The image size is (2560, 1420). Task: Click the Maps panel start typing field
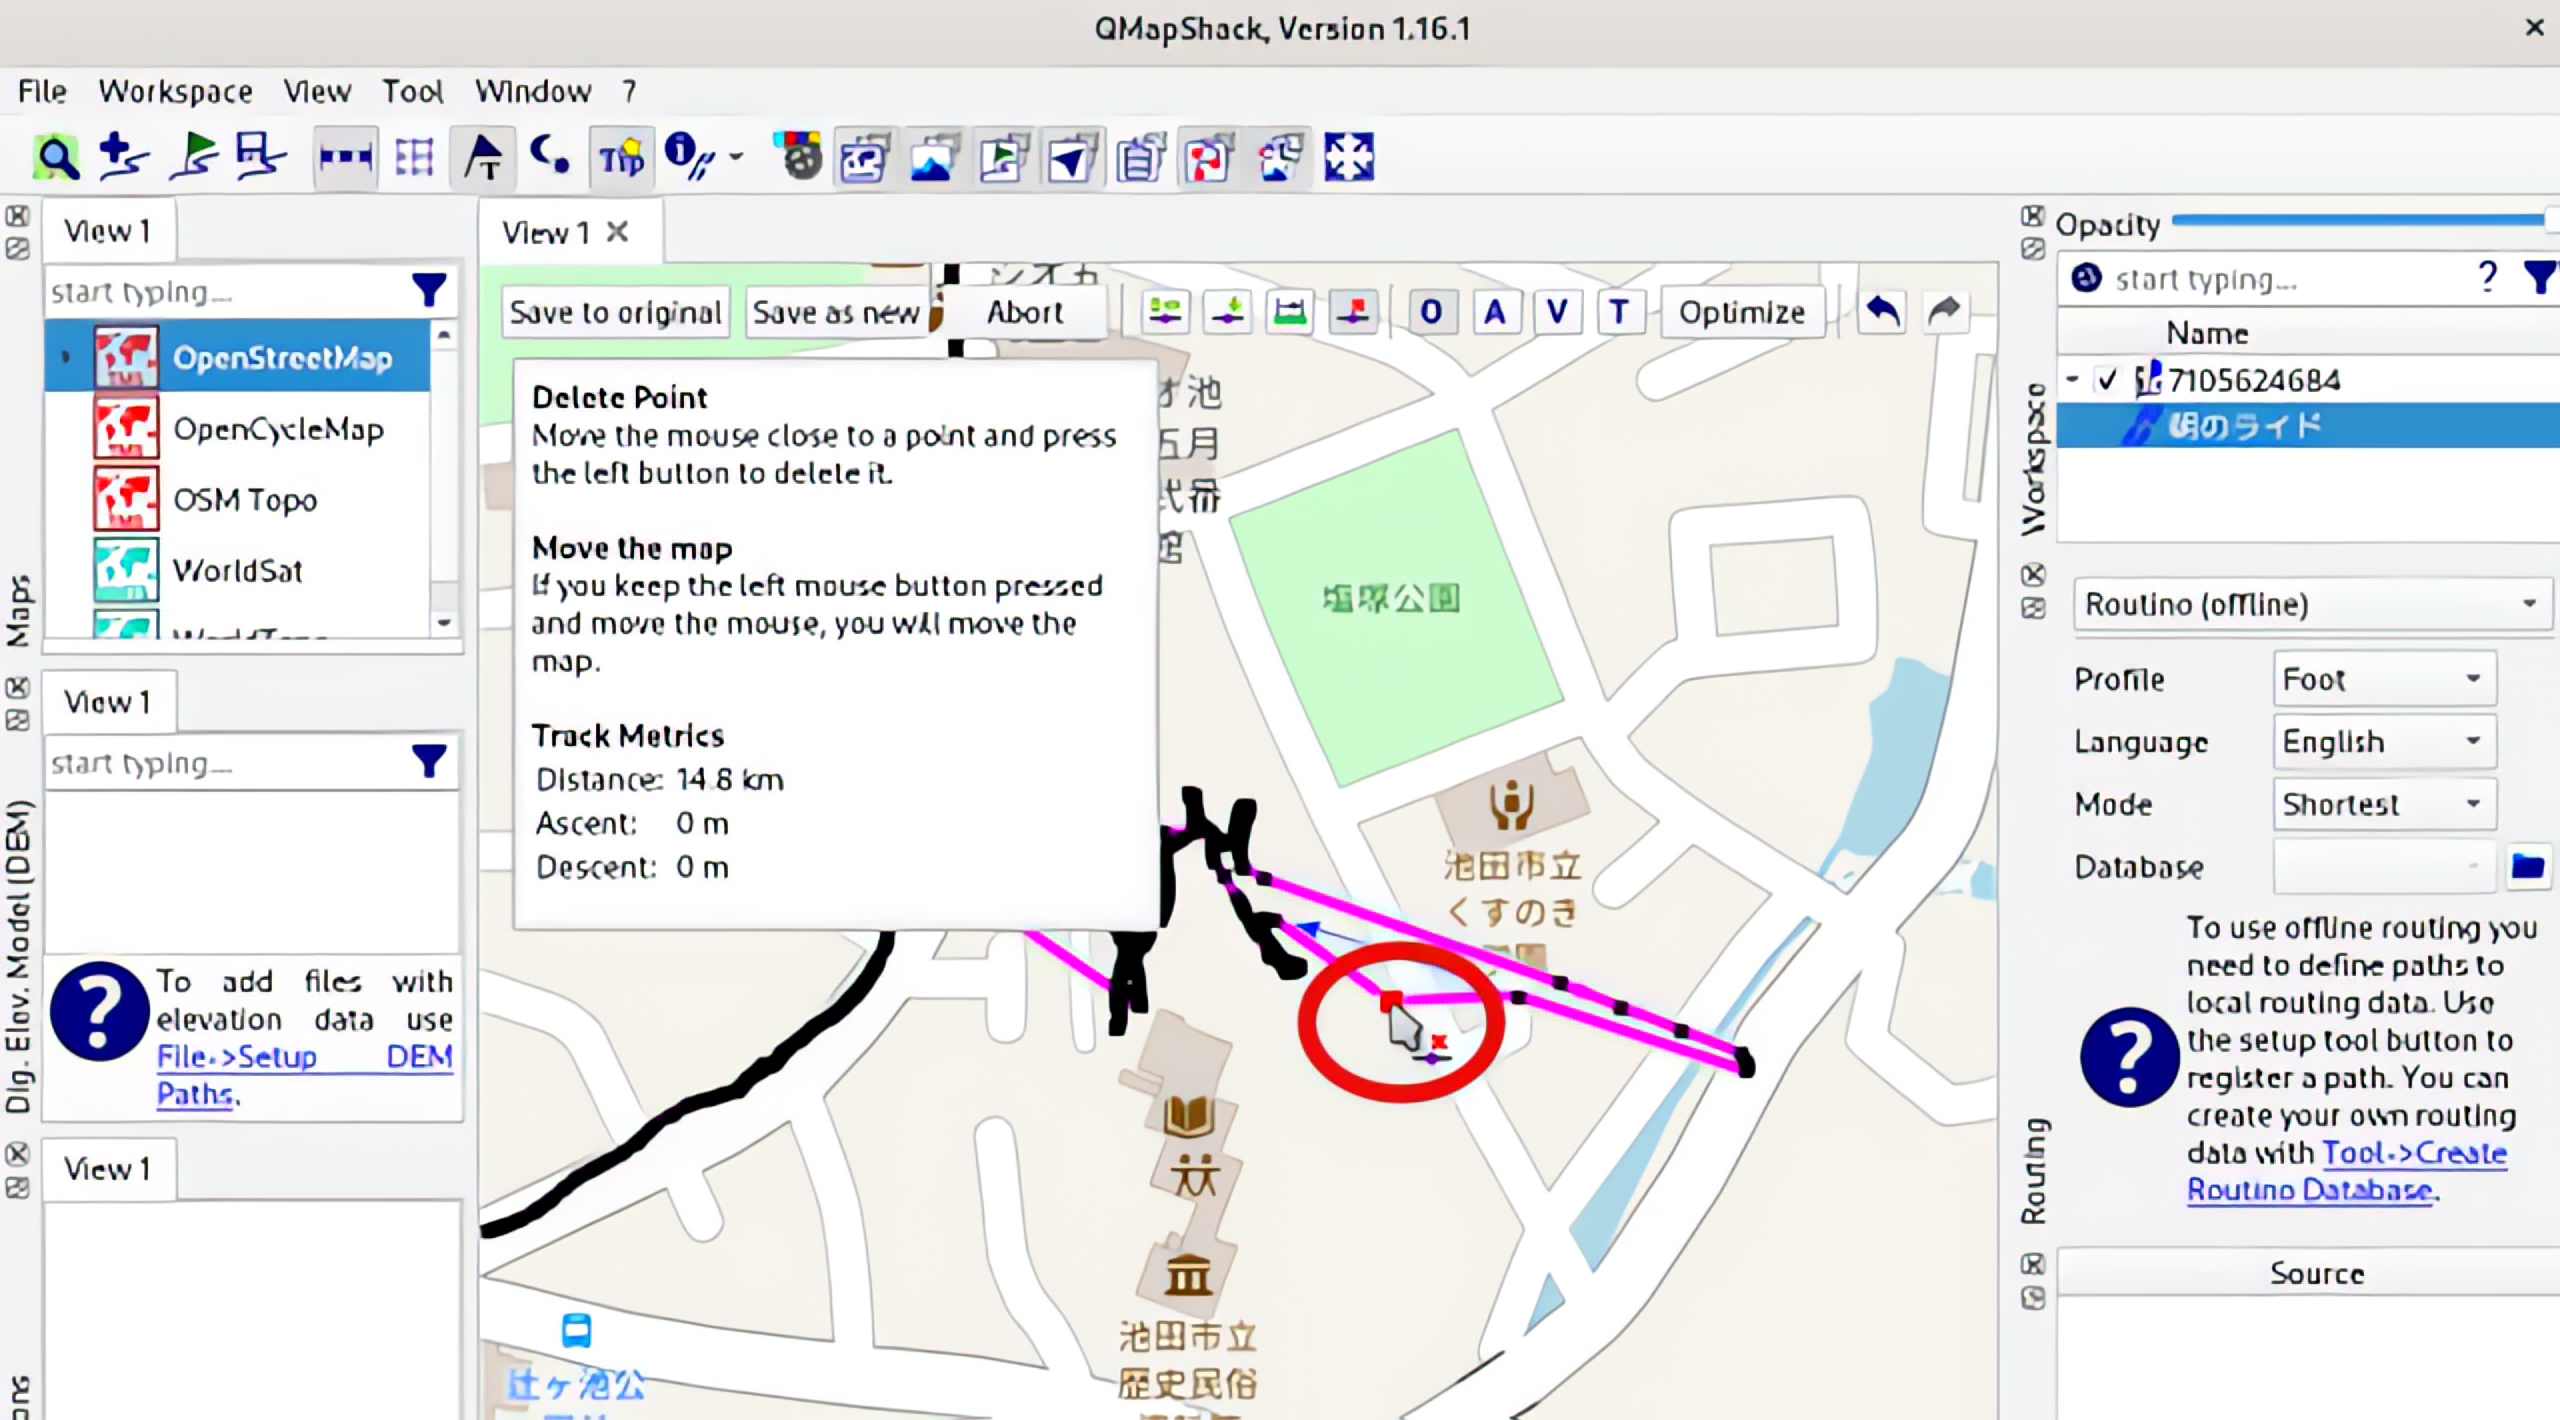click(226, 291)
